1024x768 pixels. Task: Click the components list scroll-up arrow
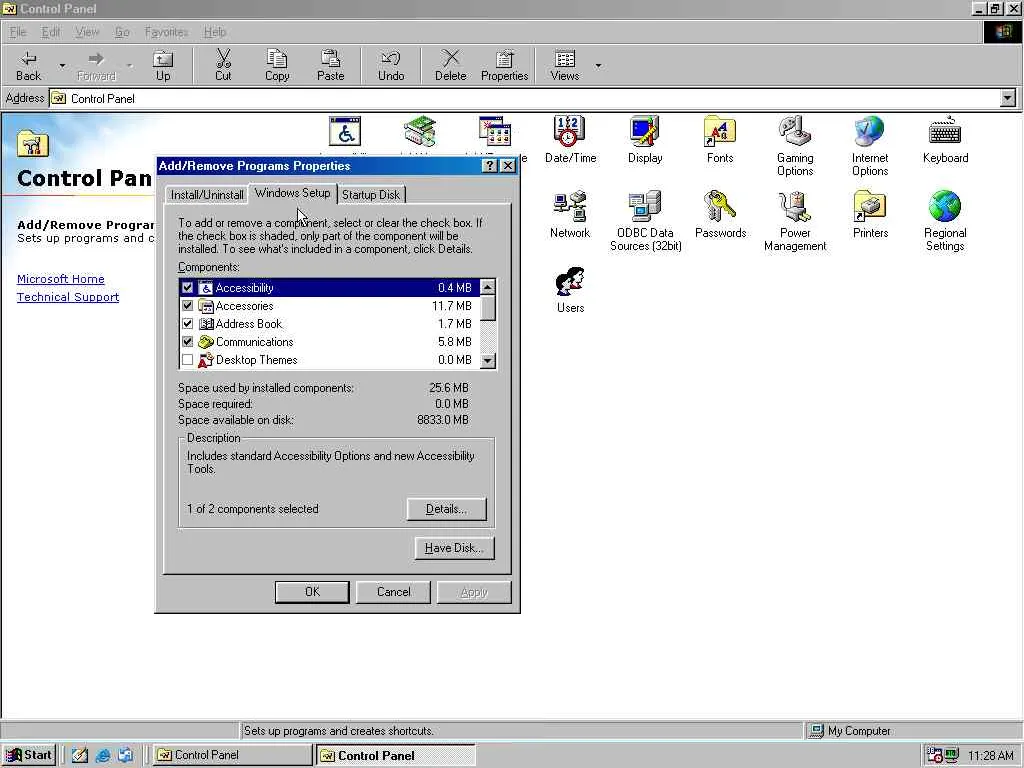[488, 287]
